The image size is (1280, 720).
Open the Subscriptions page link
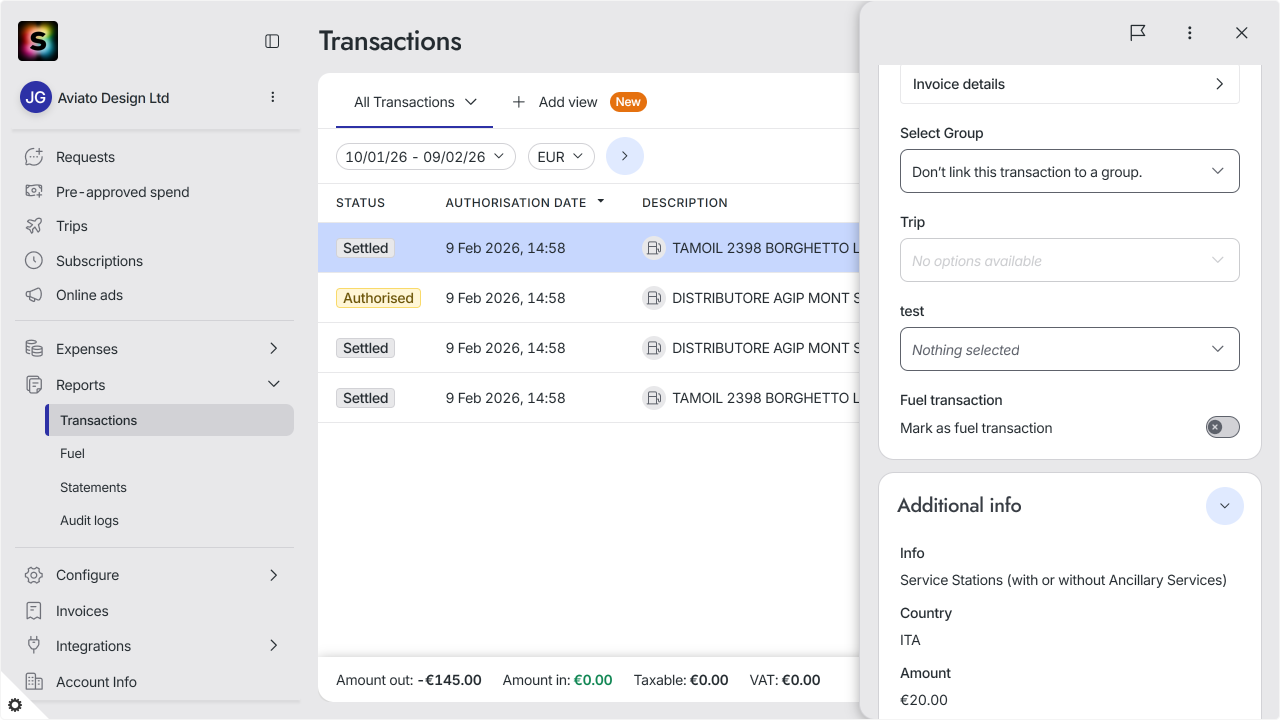click(x=99, y=261)
